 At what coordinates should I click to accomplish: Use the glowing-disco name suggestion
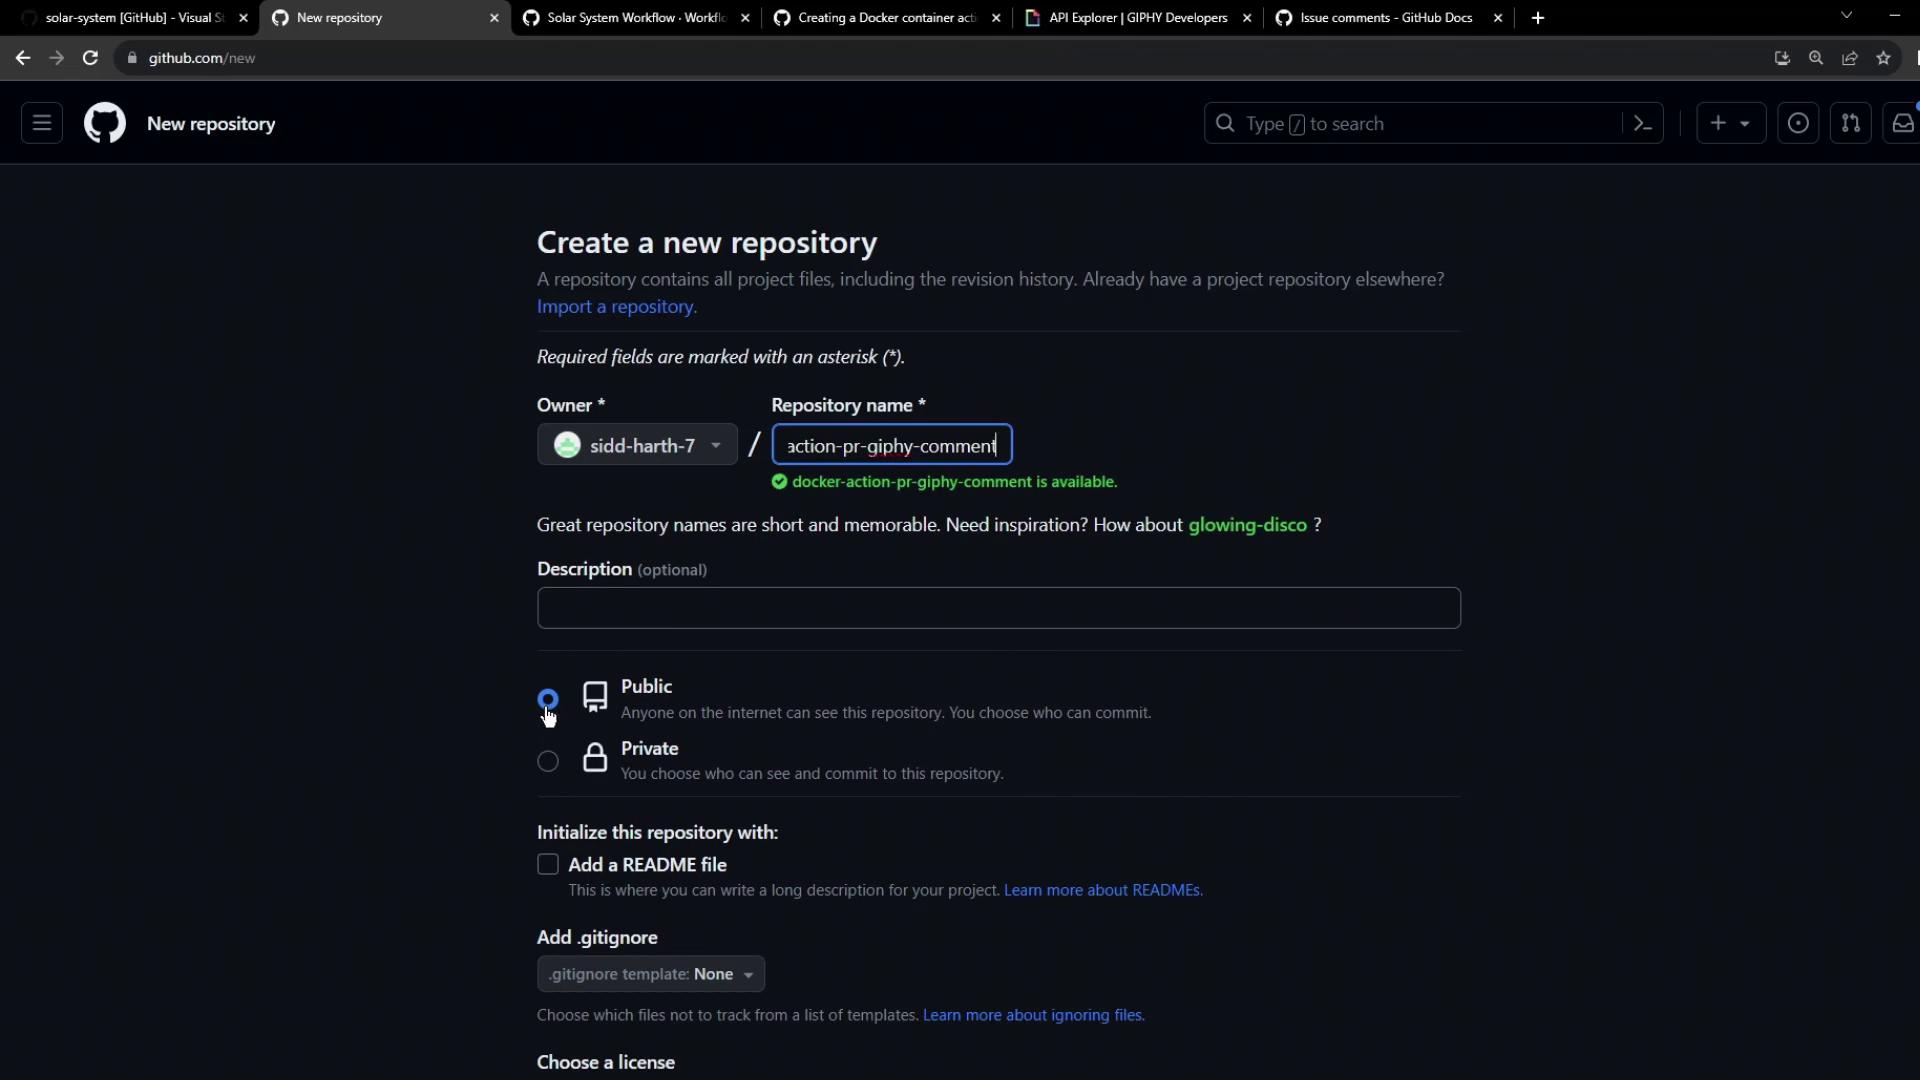pos(1247,525)
